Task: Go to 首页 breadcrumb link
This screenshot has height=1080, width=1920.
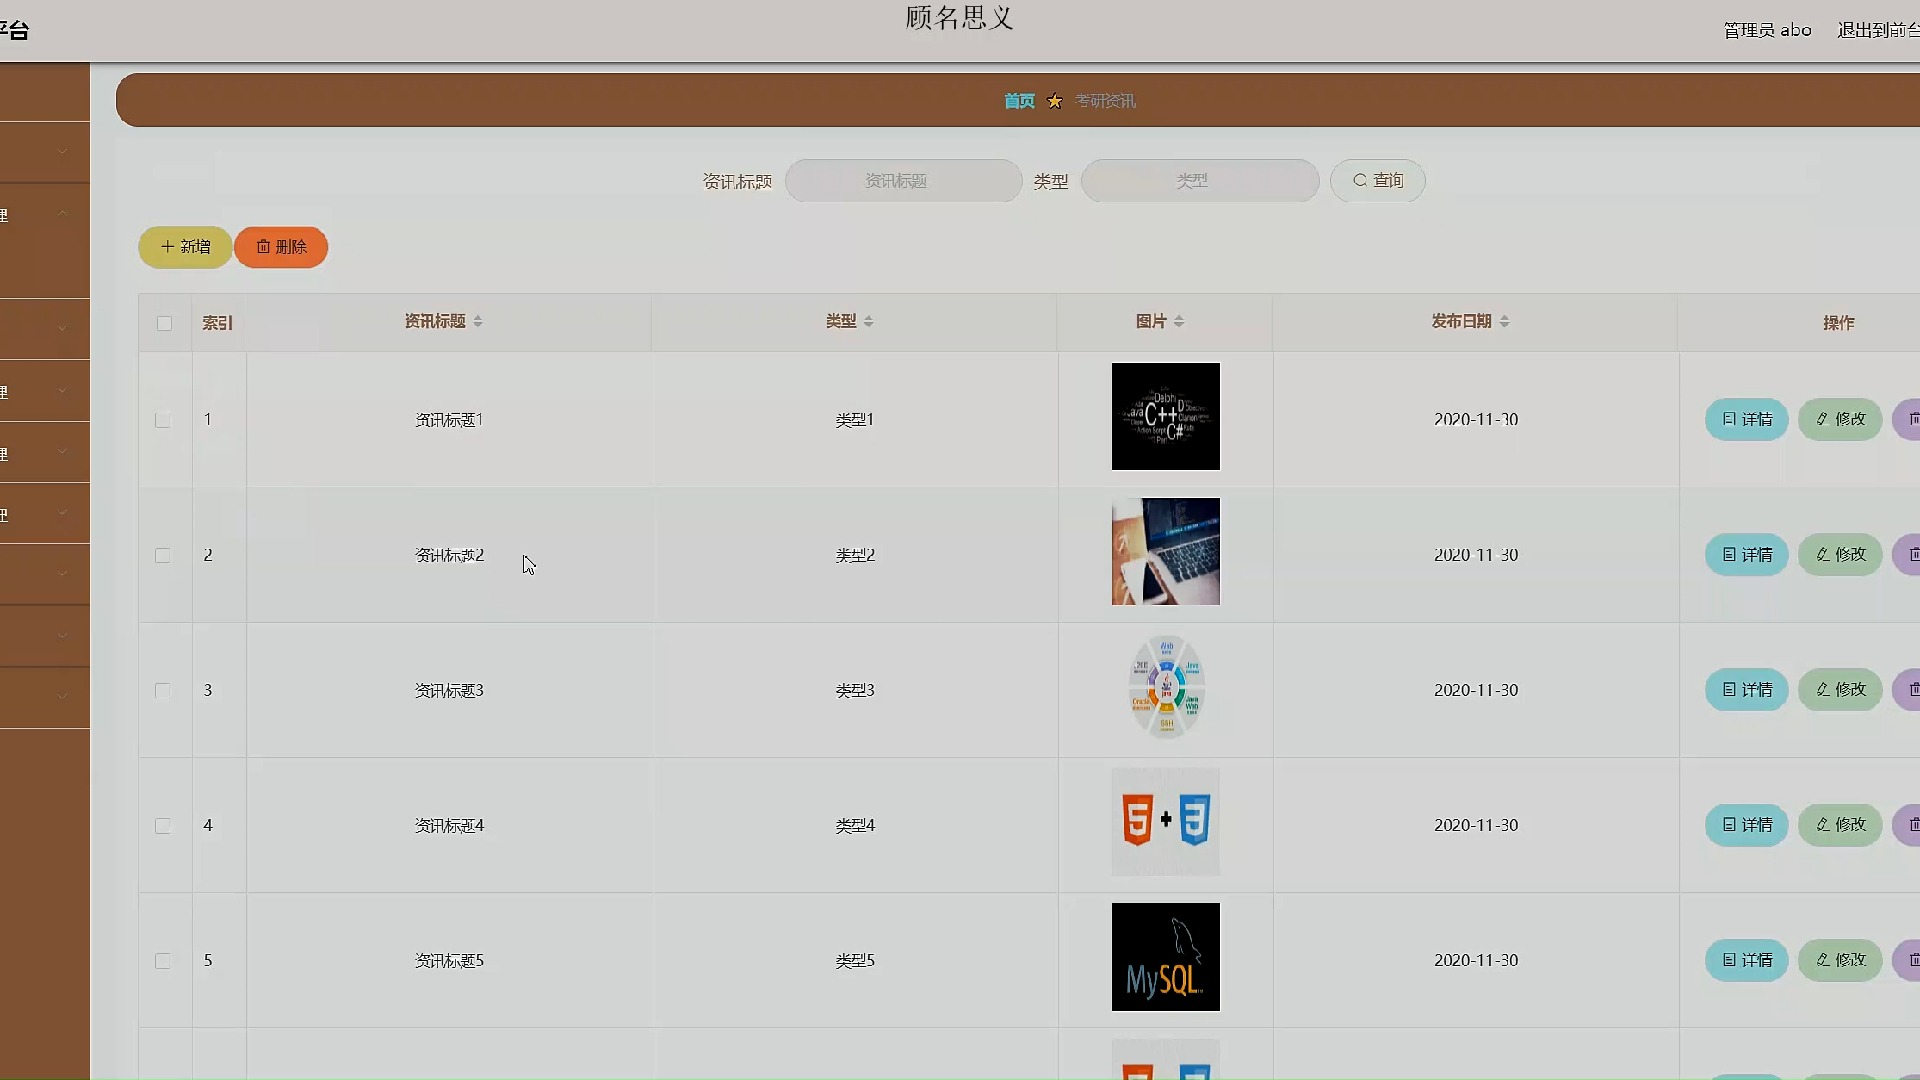Action: (1019, 101)
